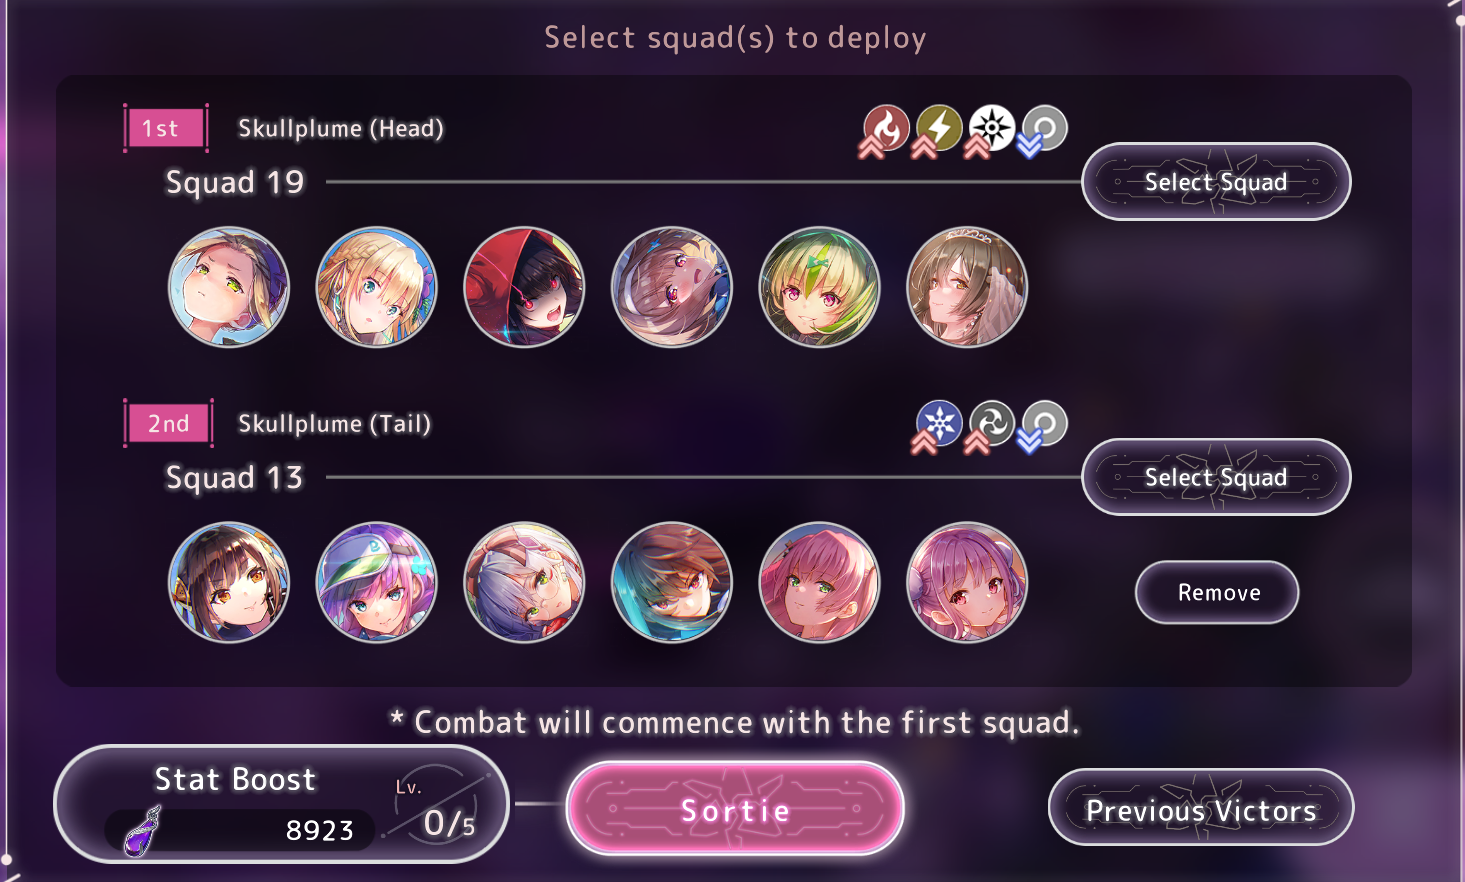The height and width of the screenshot is (882, 1465).
Task: Click the purple potion icon in Stat Boost
Action: [x=142, y=830]
